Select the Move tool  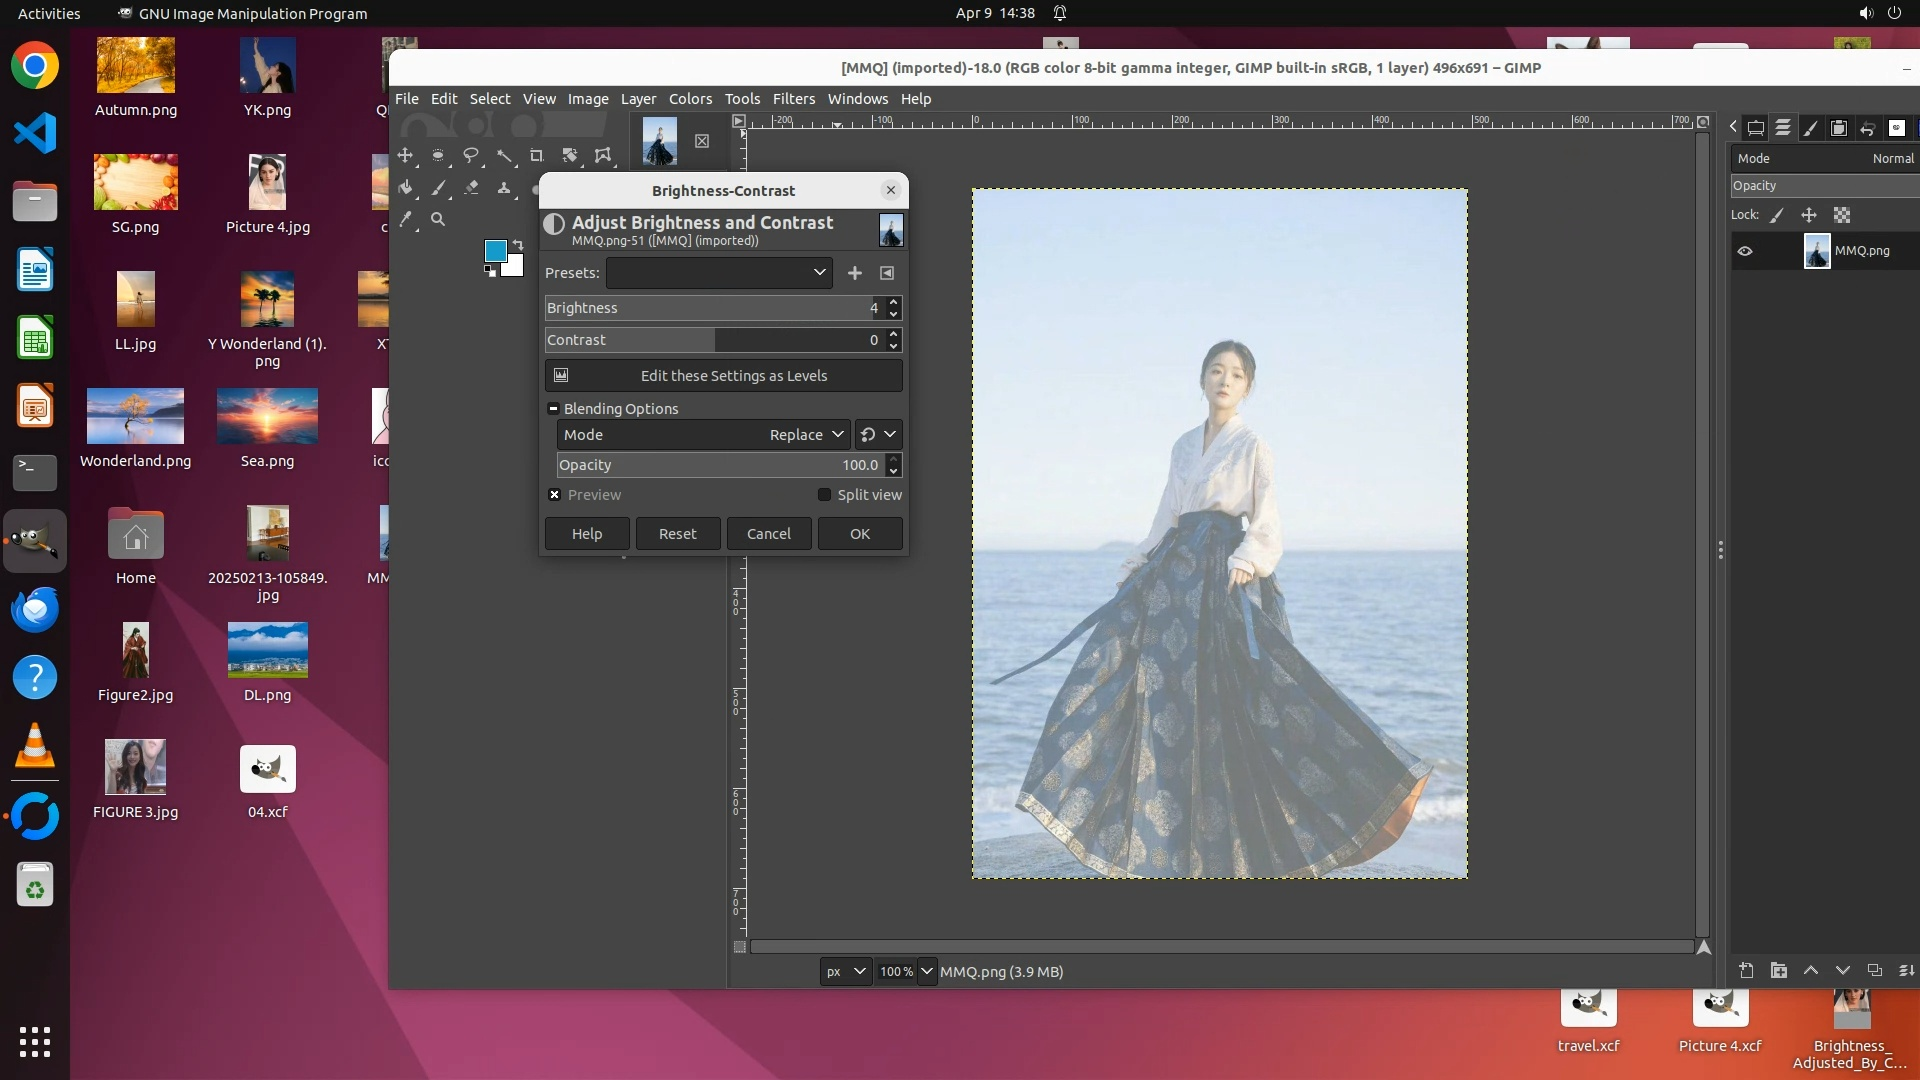(x=405, y=155)
